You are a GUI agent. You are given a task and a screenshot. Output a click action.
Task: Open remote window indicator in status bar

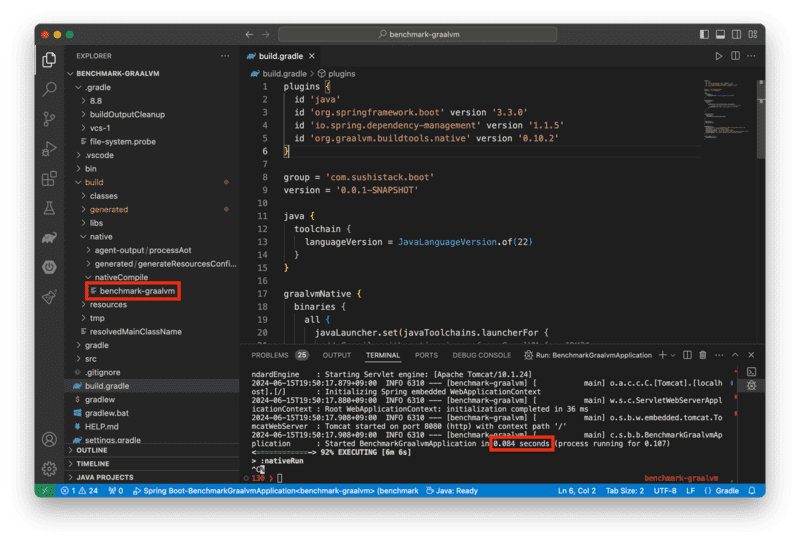coord(45,490)
